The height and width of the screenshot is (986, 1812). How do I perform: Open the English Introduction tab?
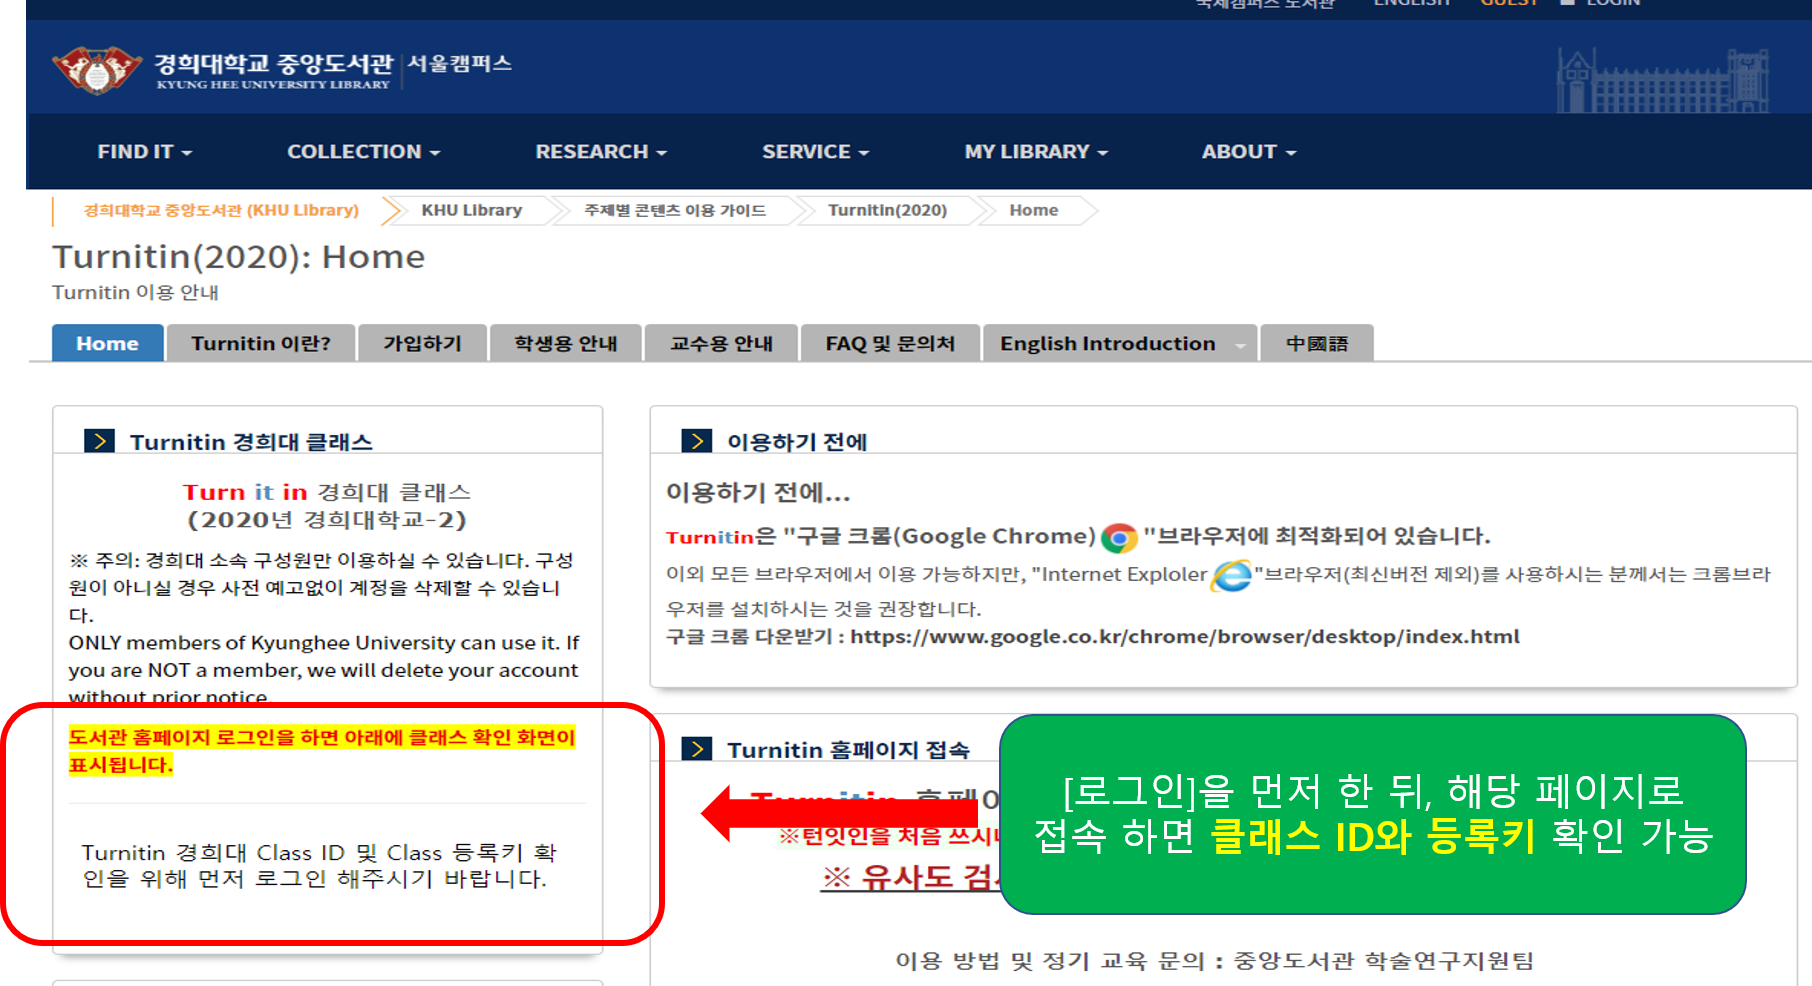(x=1108, y=343)
